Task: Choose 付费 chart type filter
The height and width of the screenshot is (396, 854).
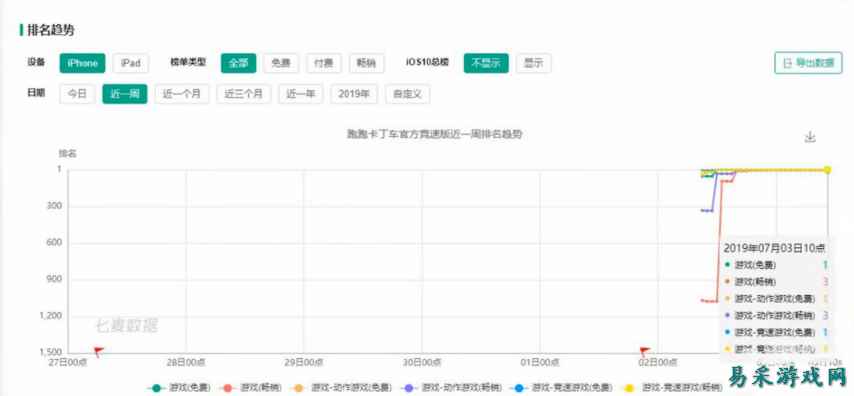Action: (324, 63)
